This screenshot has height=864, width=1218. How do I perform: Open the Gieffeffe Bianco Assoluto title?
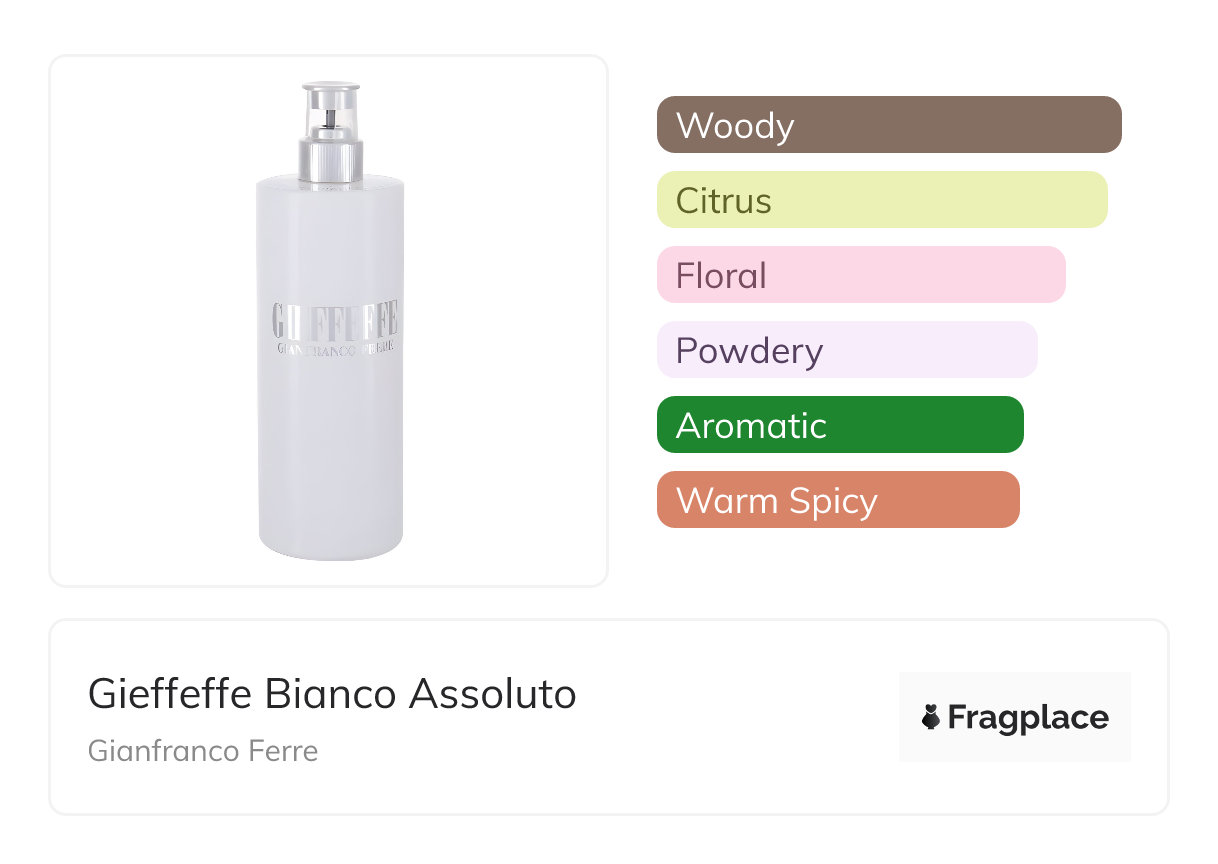click(x=332, y=694)
